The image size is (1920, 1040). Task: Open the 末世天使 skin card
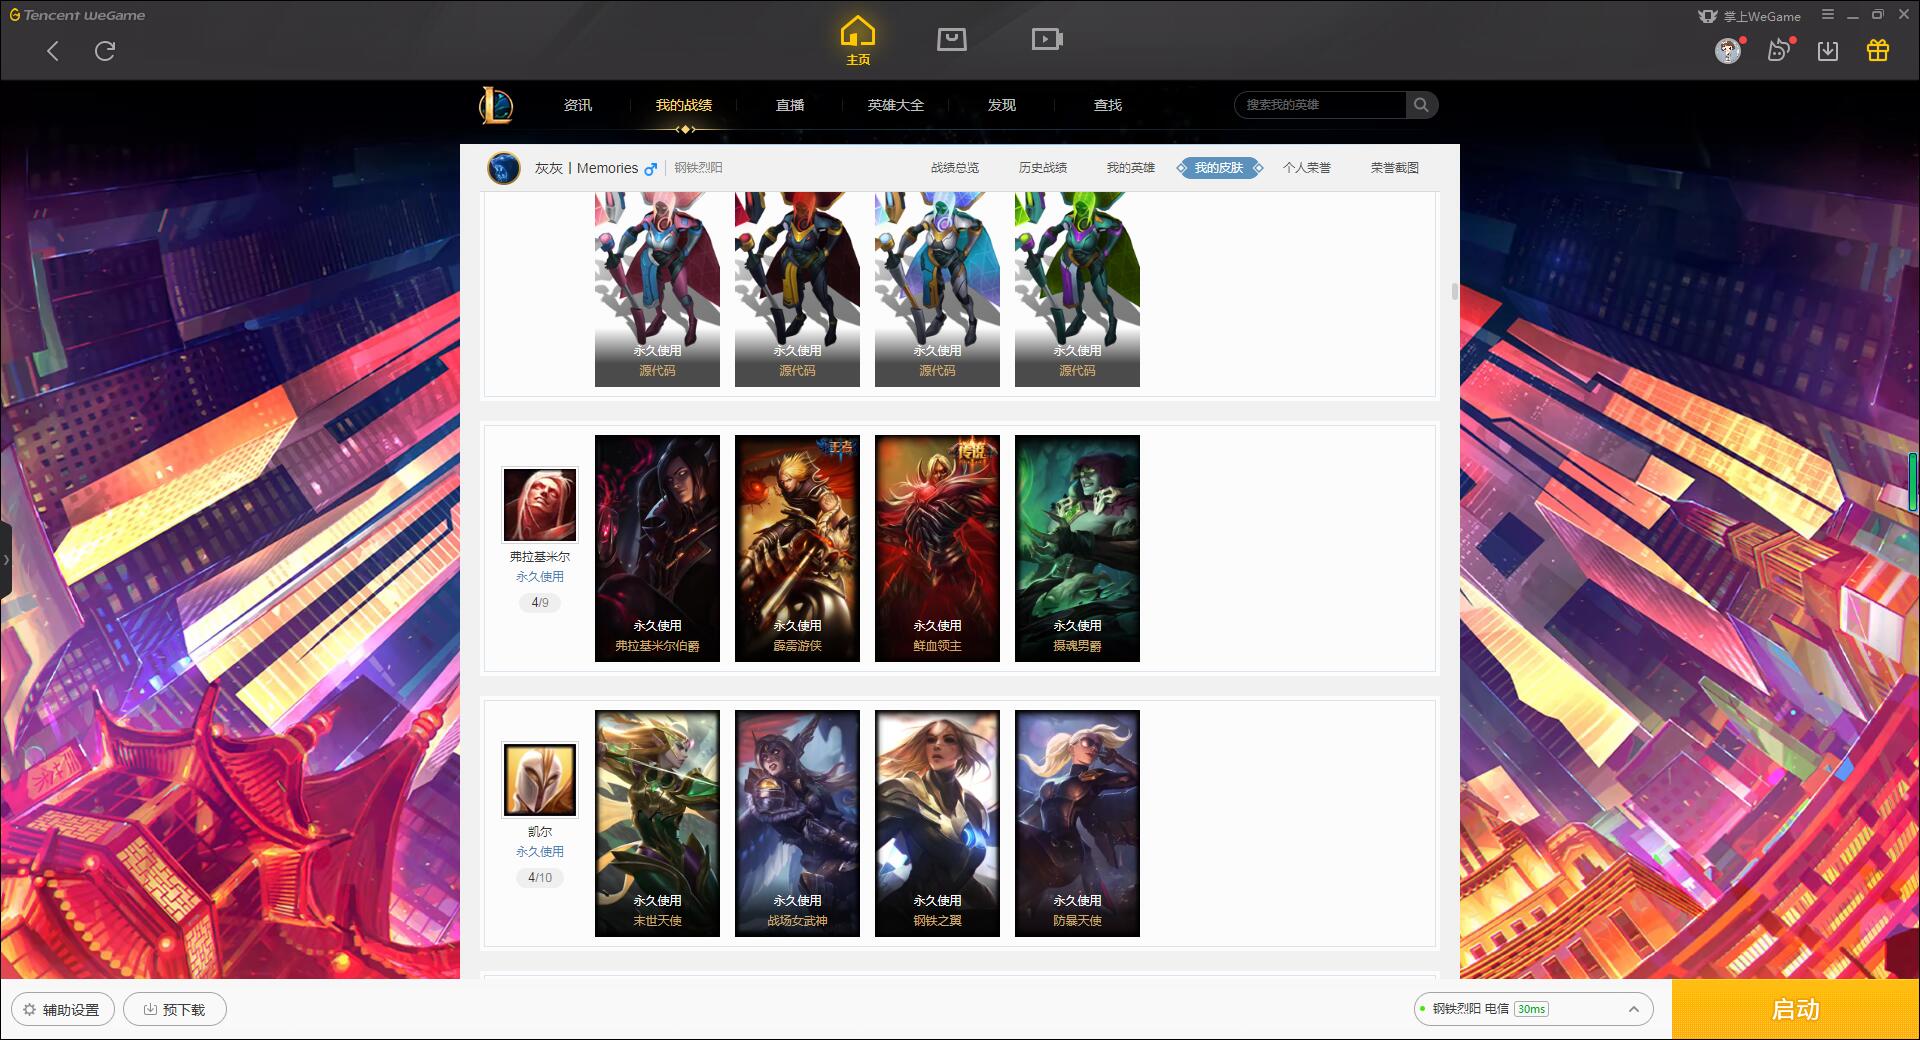(657, 823)
